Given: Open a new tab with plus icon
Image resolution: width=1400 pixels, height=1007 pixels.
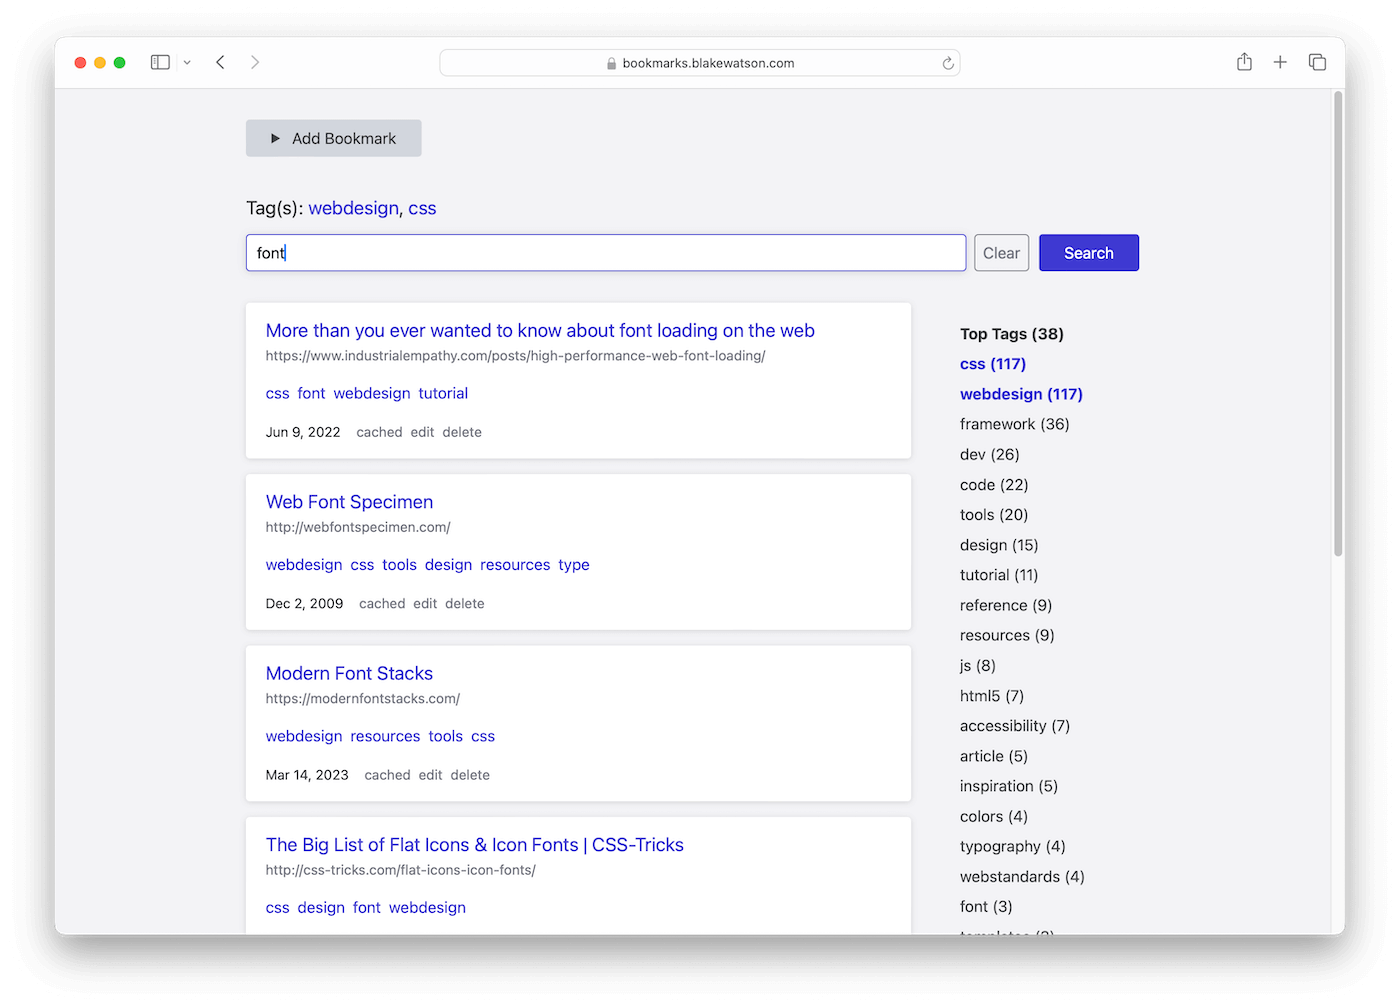Looking at the screenshot, I should 1280,62.
